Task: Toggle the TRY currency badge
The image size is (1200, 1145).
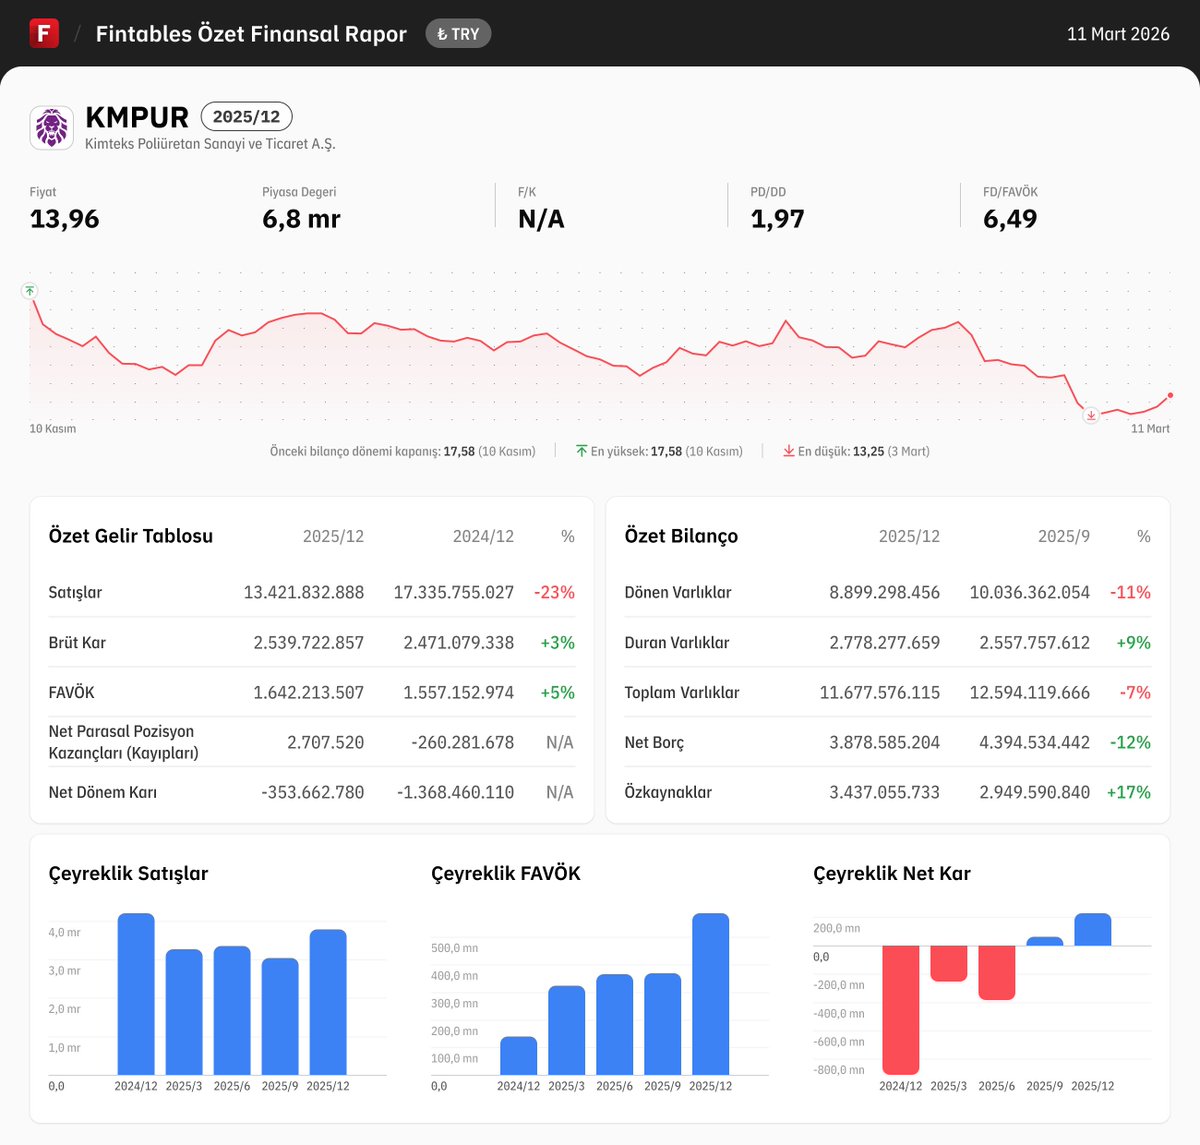Action: click(458, 33)
